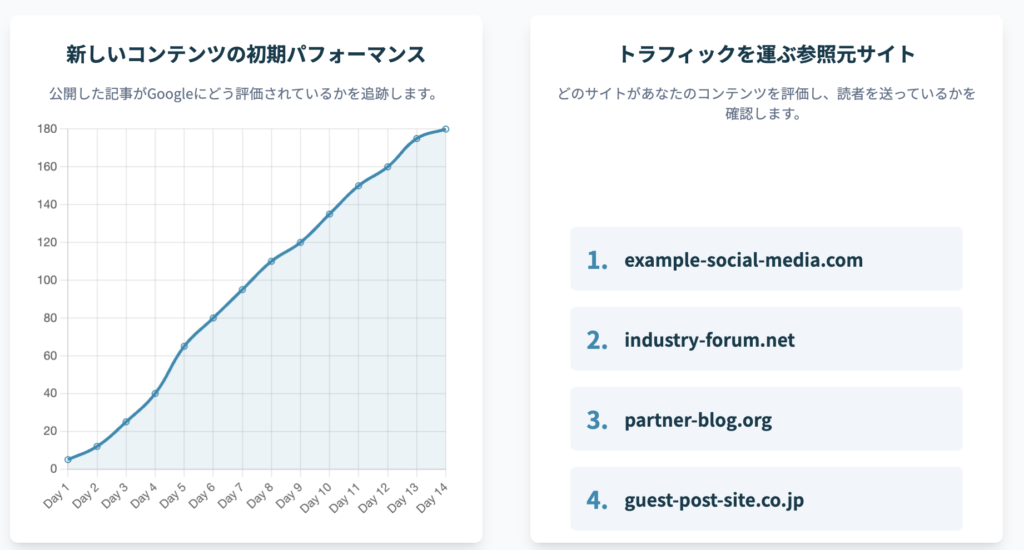
Task: Click the Day 4 data point
Action: click(x=155, y=393)
